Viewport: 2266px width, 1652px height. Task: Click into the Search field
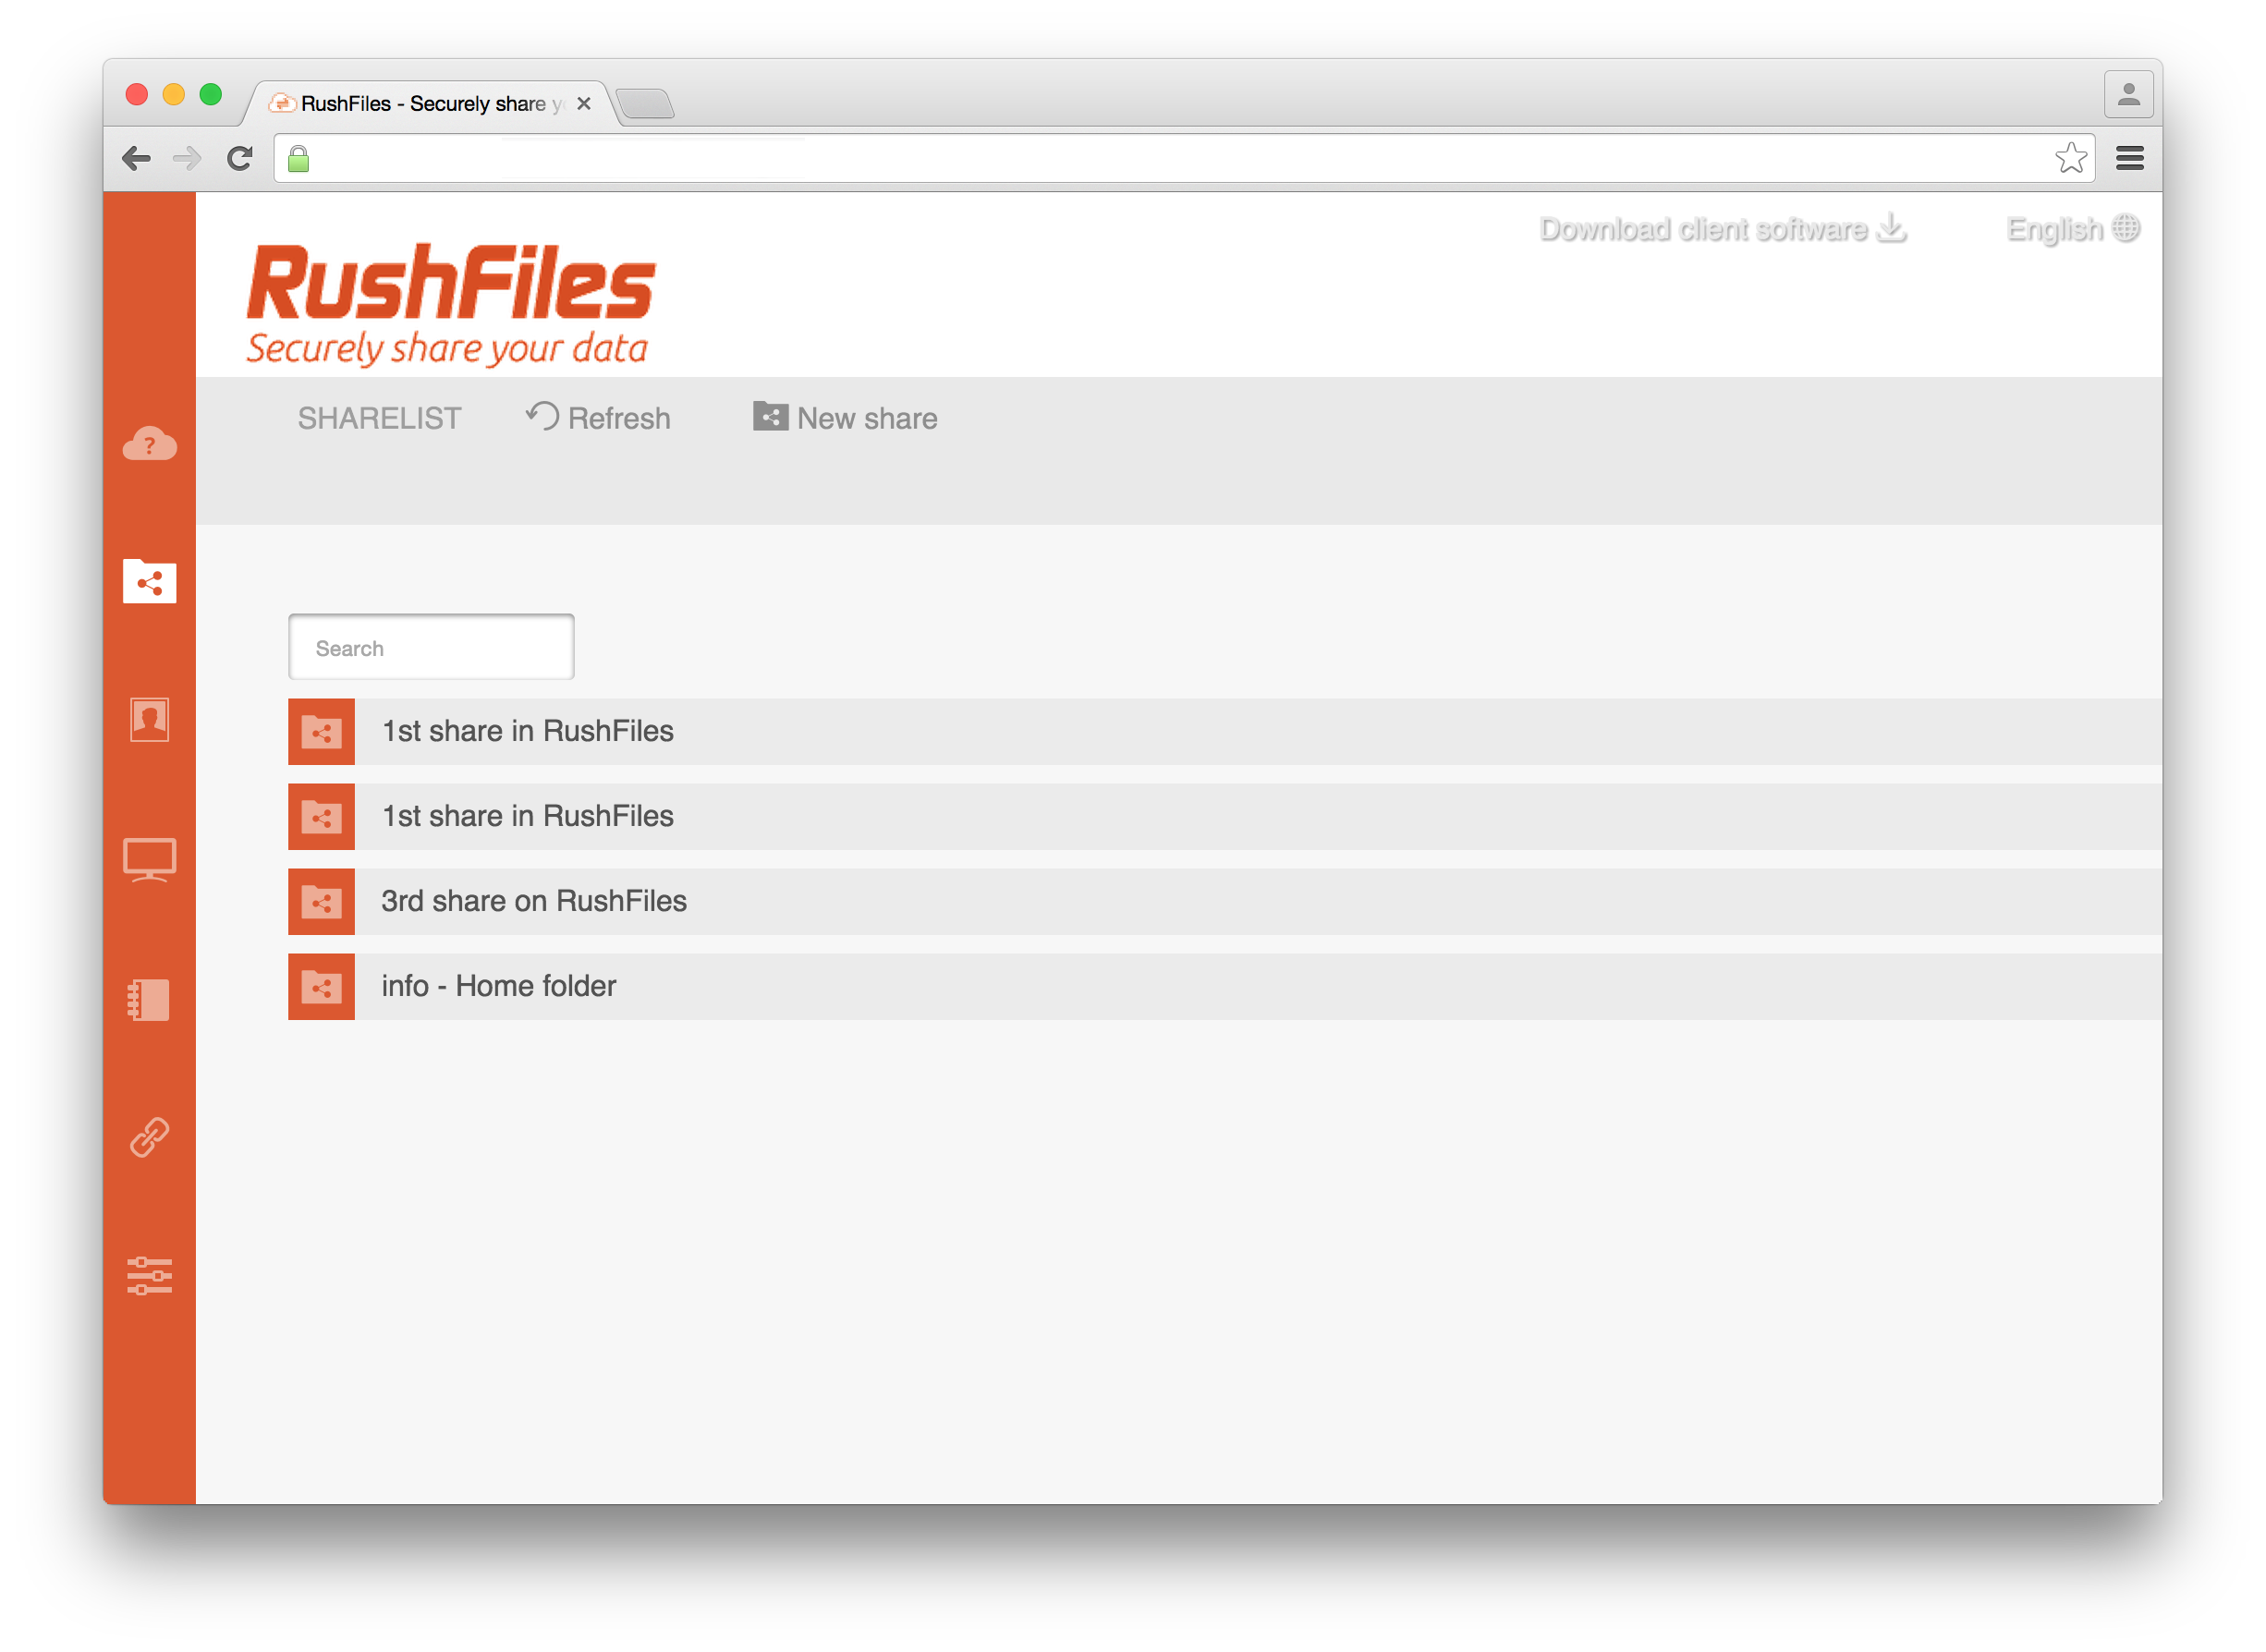coord(431,647)
